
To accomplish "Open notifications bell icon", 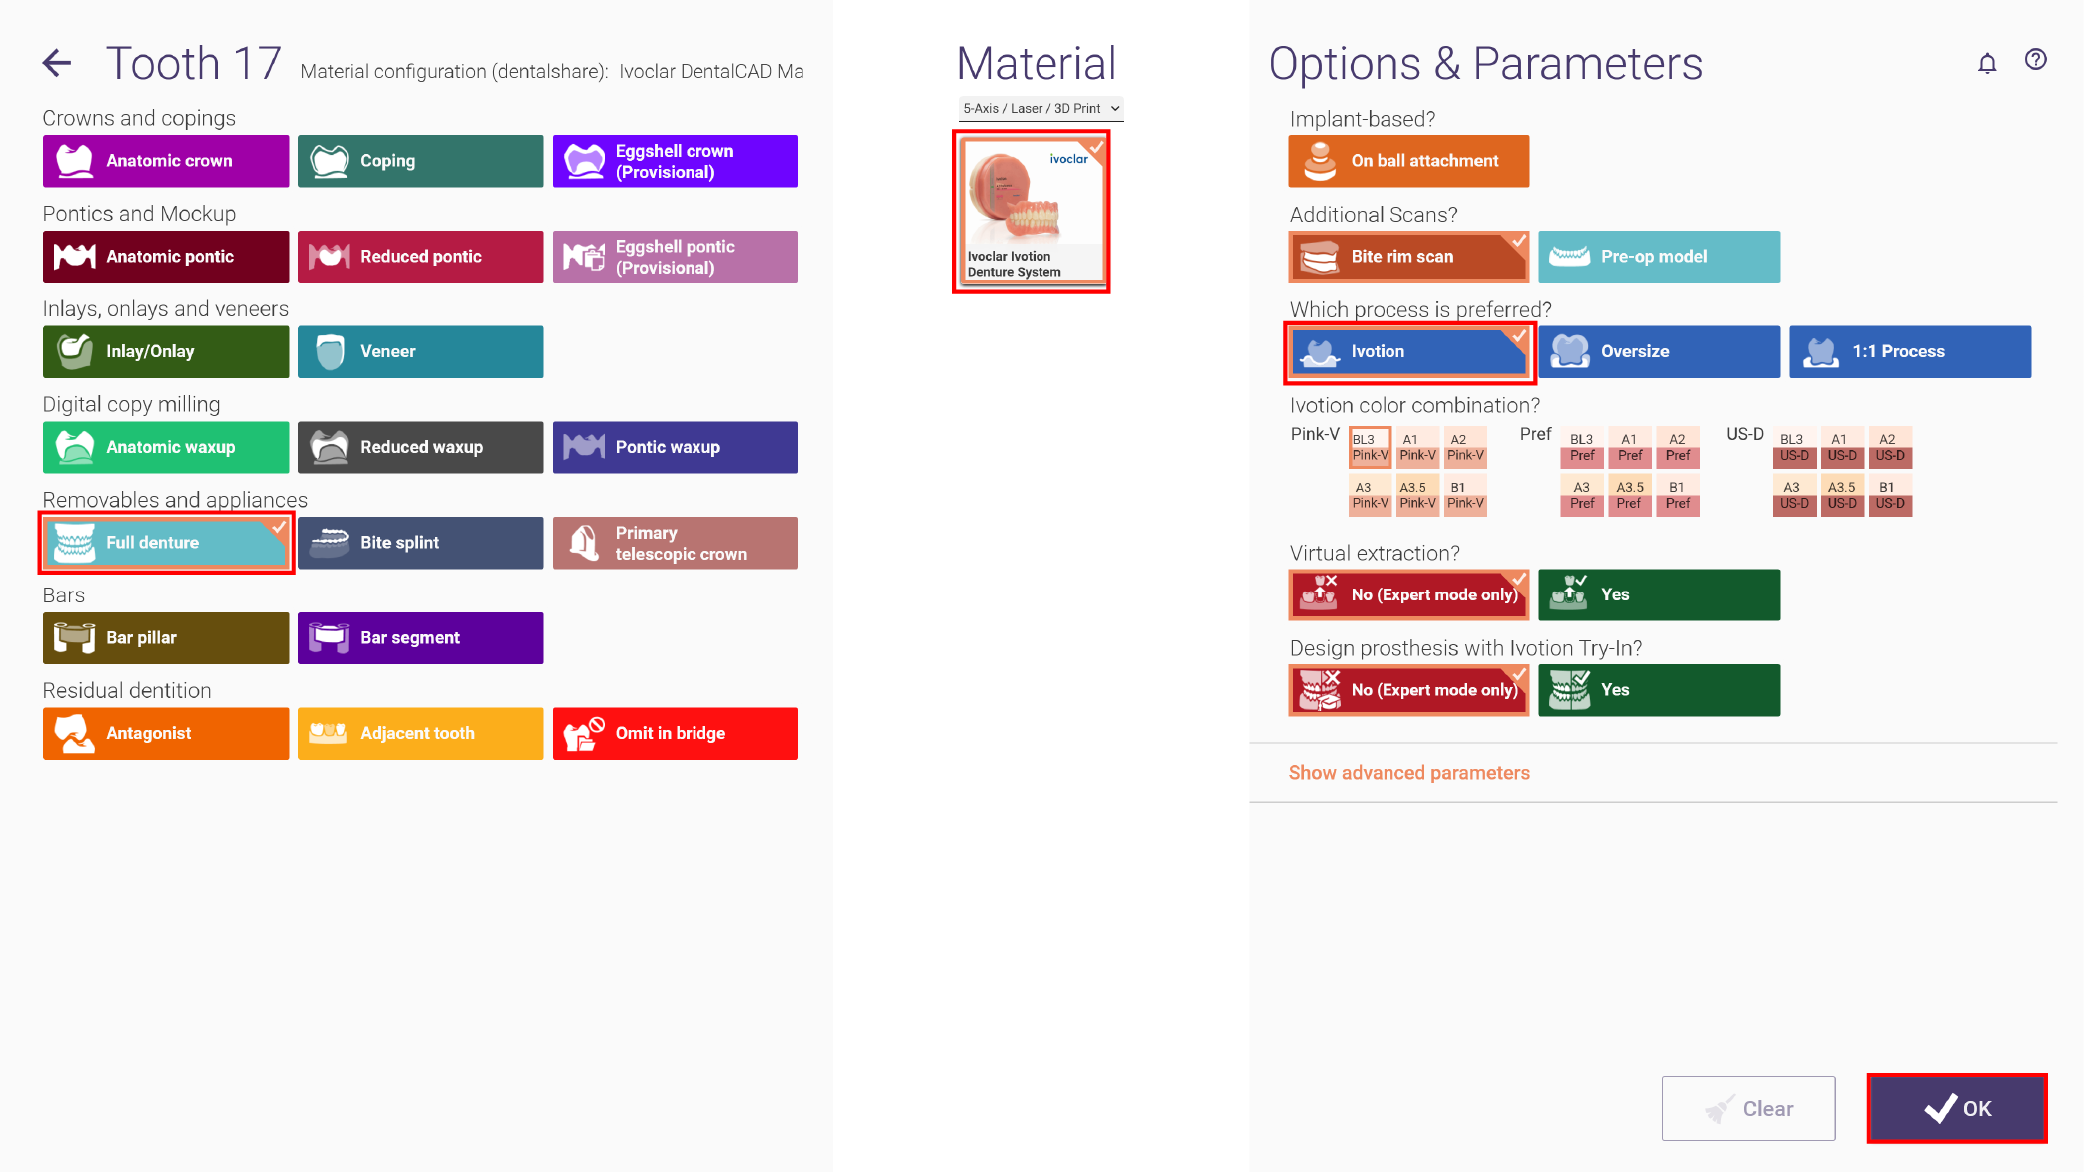I will pos(1987,64).
